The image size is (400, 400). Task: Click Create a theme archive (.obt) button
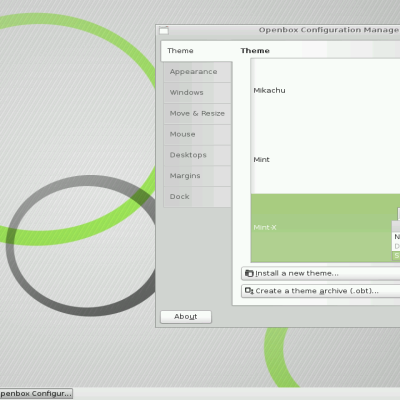[321, 291]
